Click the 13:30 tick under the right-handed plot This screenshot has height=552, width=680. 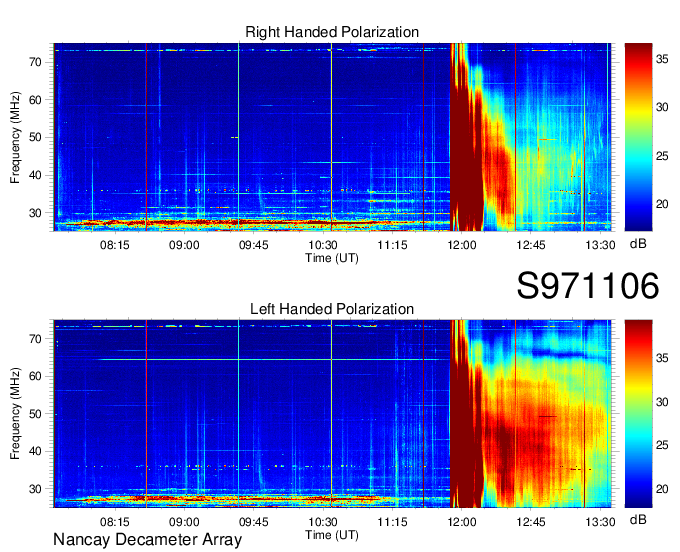coord(600,245)
